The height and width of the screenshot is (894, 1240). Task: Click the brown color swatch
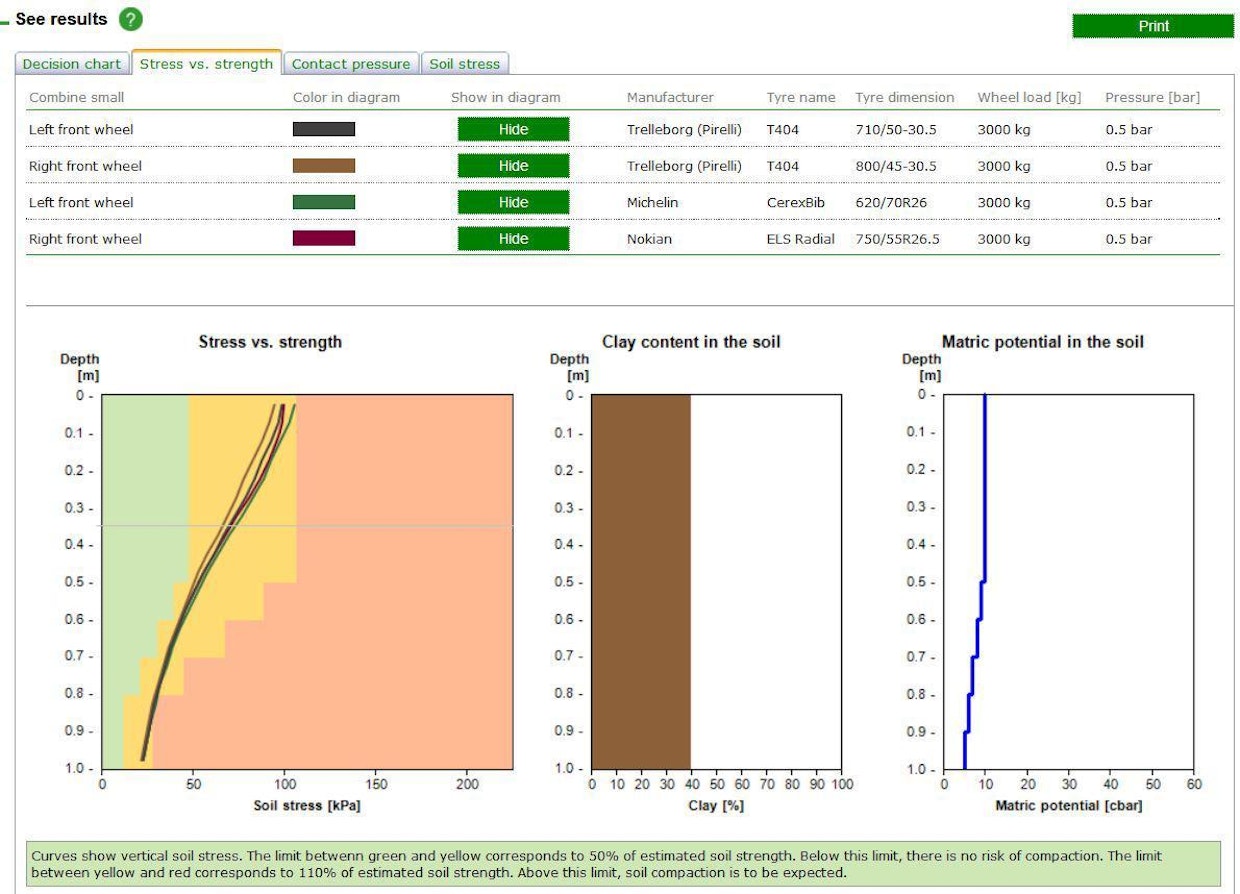[x=324, y=166]
